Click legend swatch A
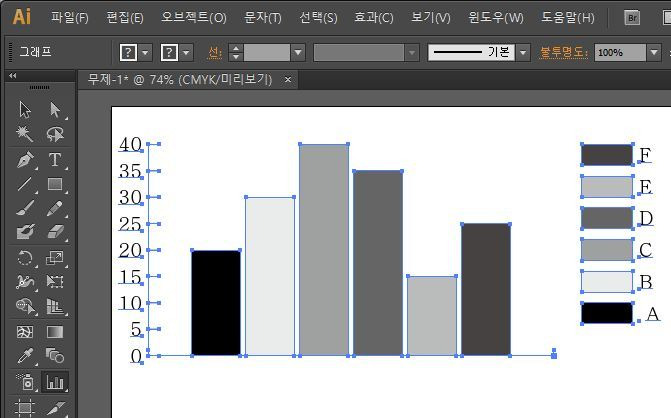This screenshot has height=418, width=671. click(x=607, y=313)
